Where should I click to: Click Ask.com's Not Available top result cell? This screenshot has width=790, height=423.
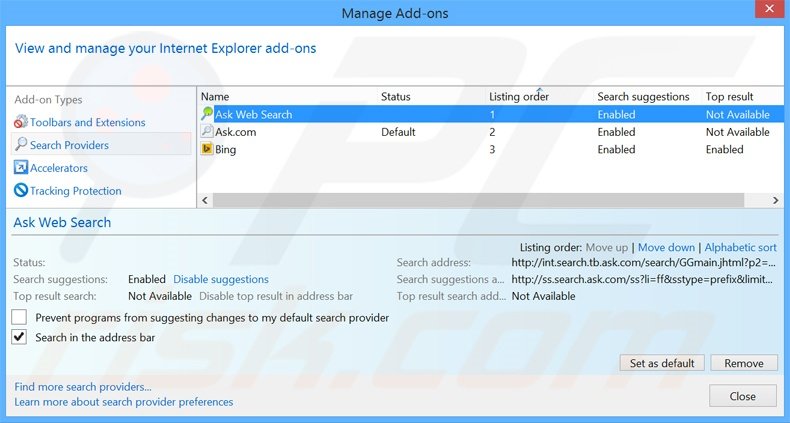pos(738,132)
